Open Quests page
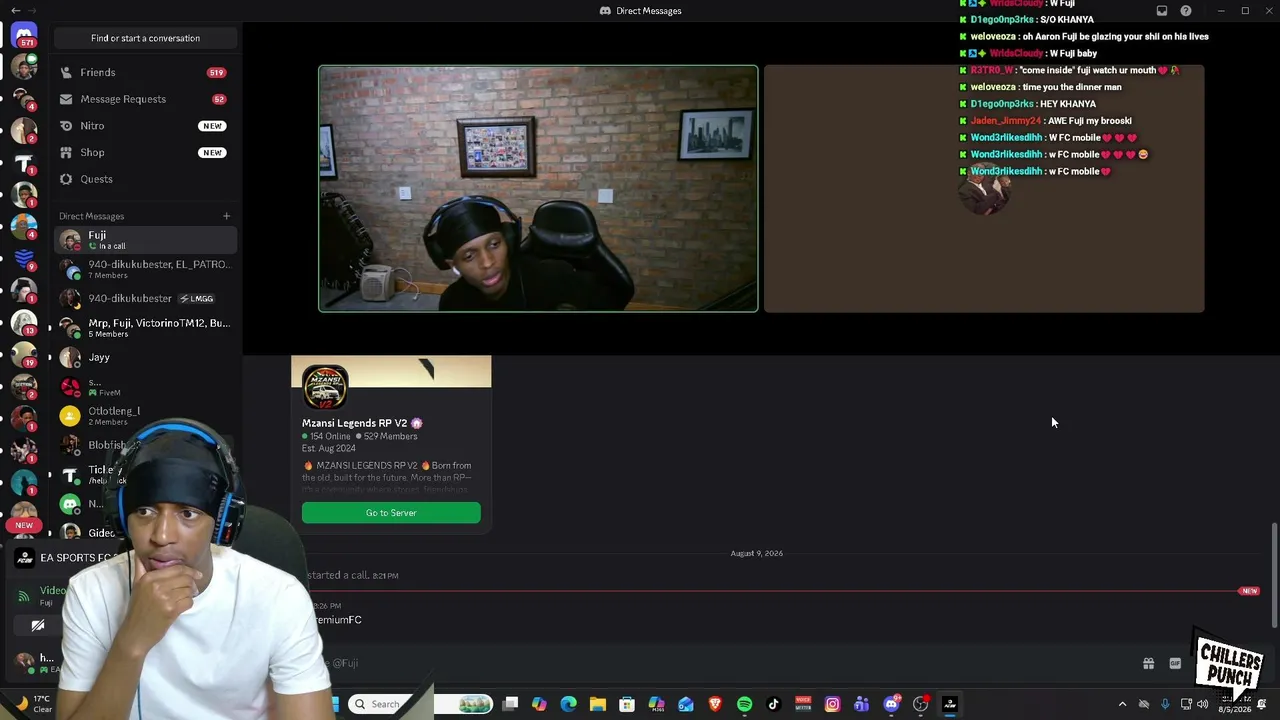The height and width of the screenshot is (720, 1280). pyautogui.click(x=145, y=179)
